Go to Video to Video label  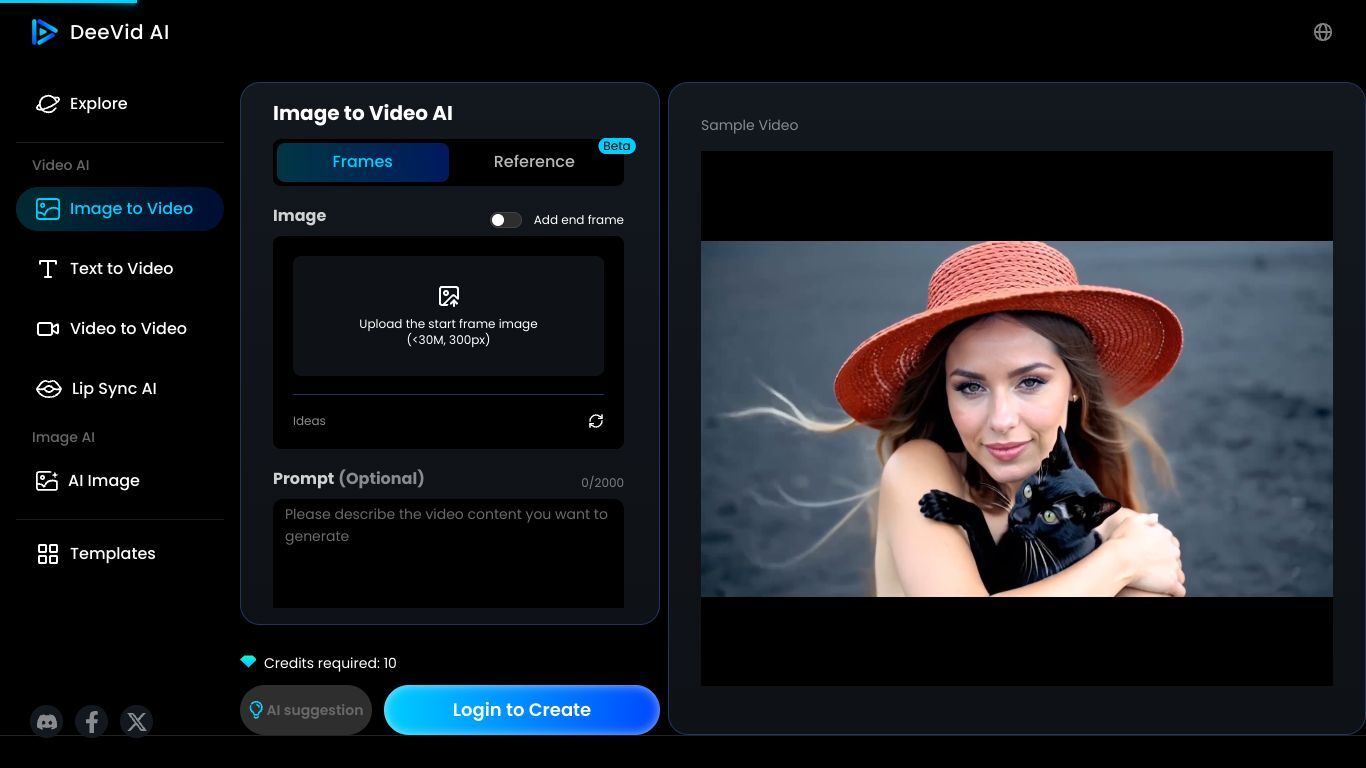128,329
